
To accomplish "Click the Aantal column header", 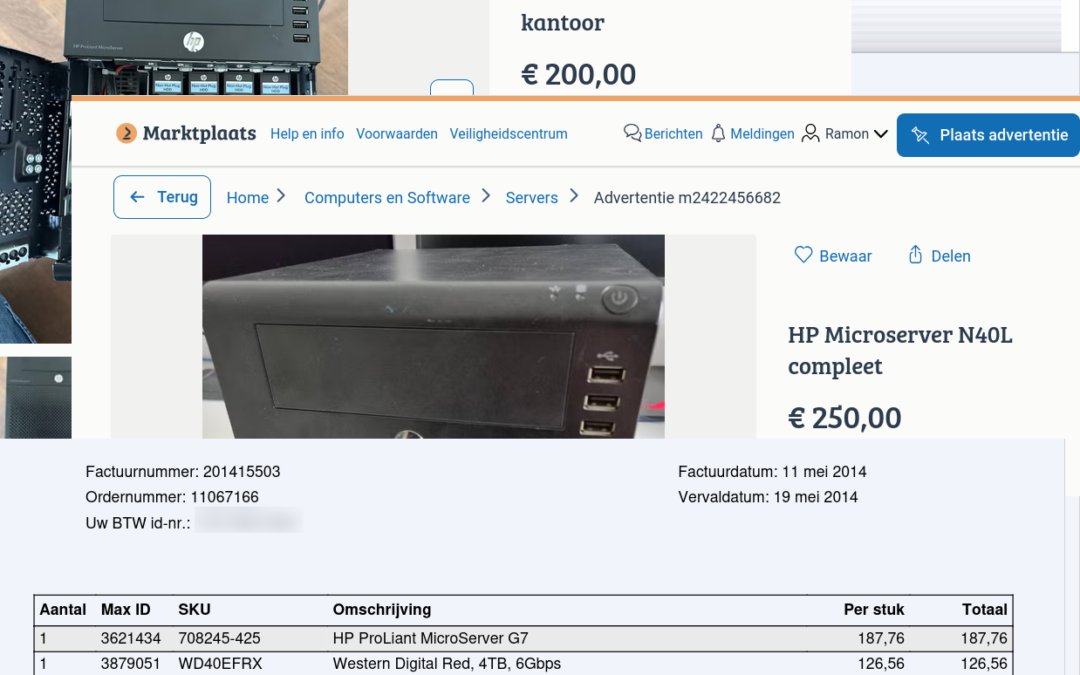I will click(x=63, y=610).
